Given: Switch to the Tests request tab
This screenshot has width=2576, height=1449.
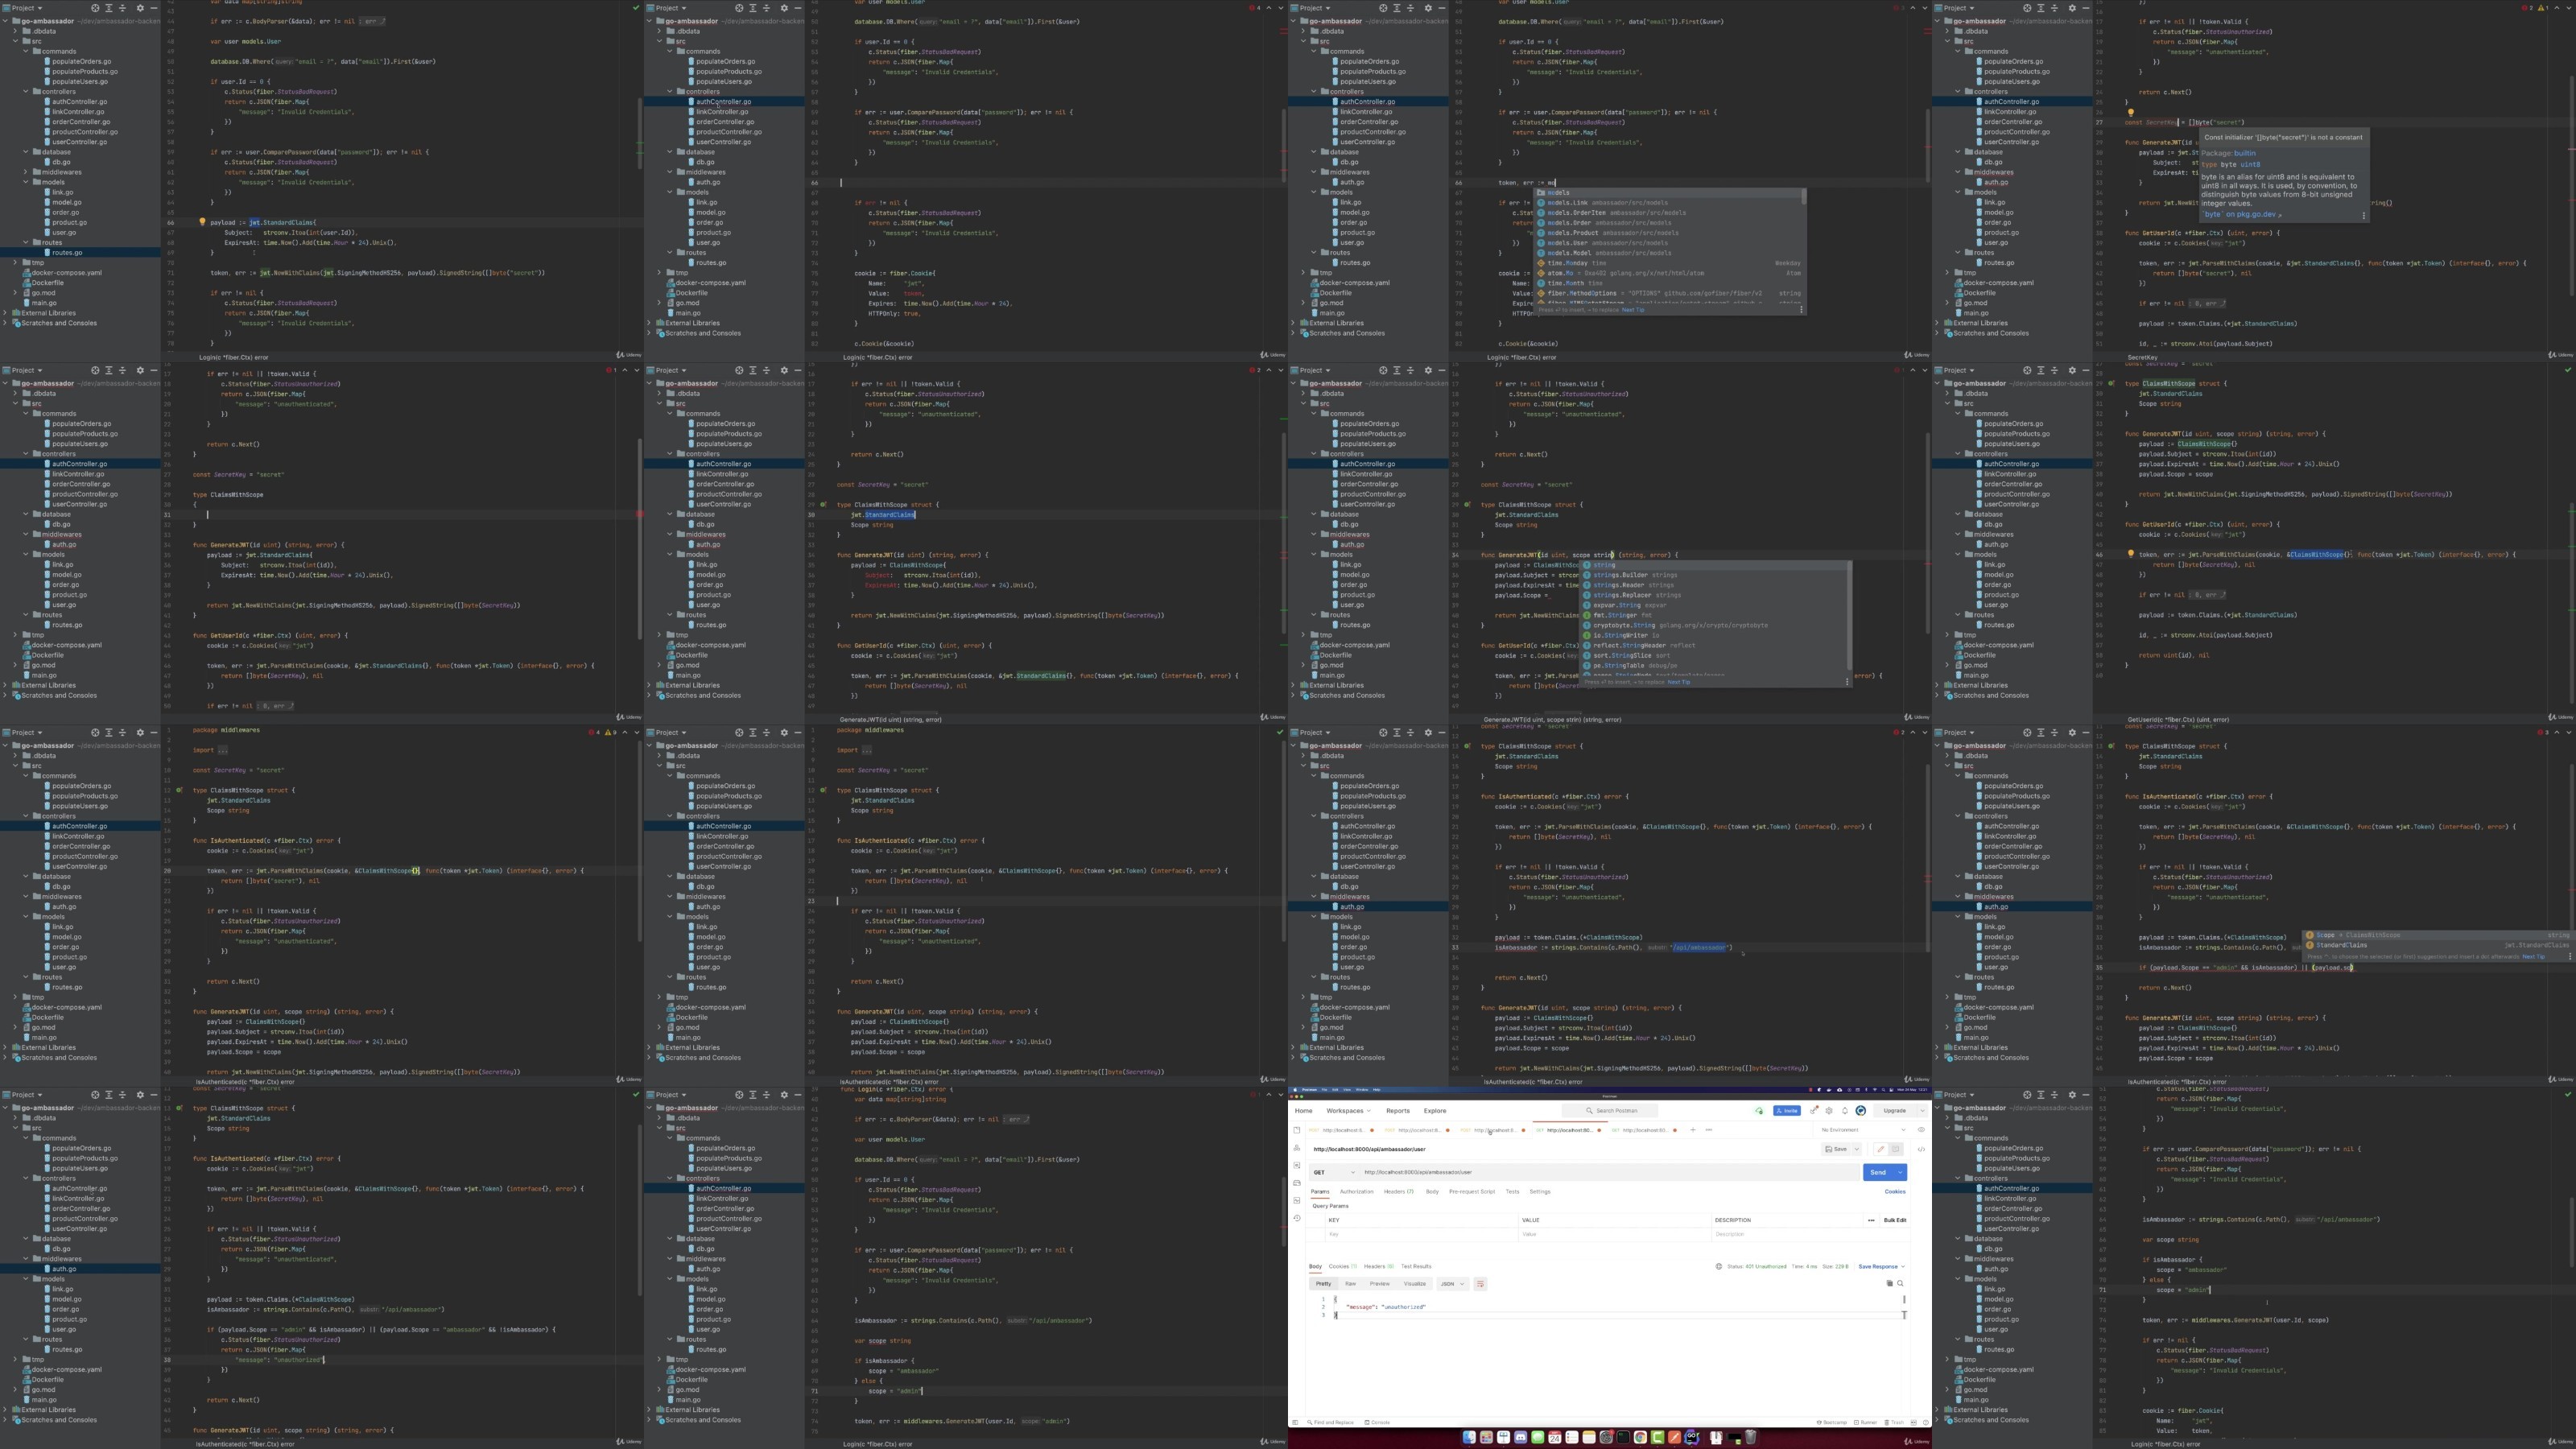Looking at the screenshot, I should [x=1513, y=1191].
